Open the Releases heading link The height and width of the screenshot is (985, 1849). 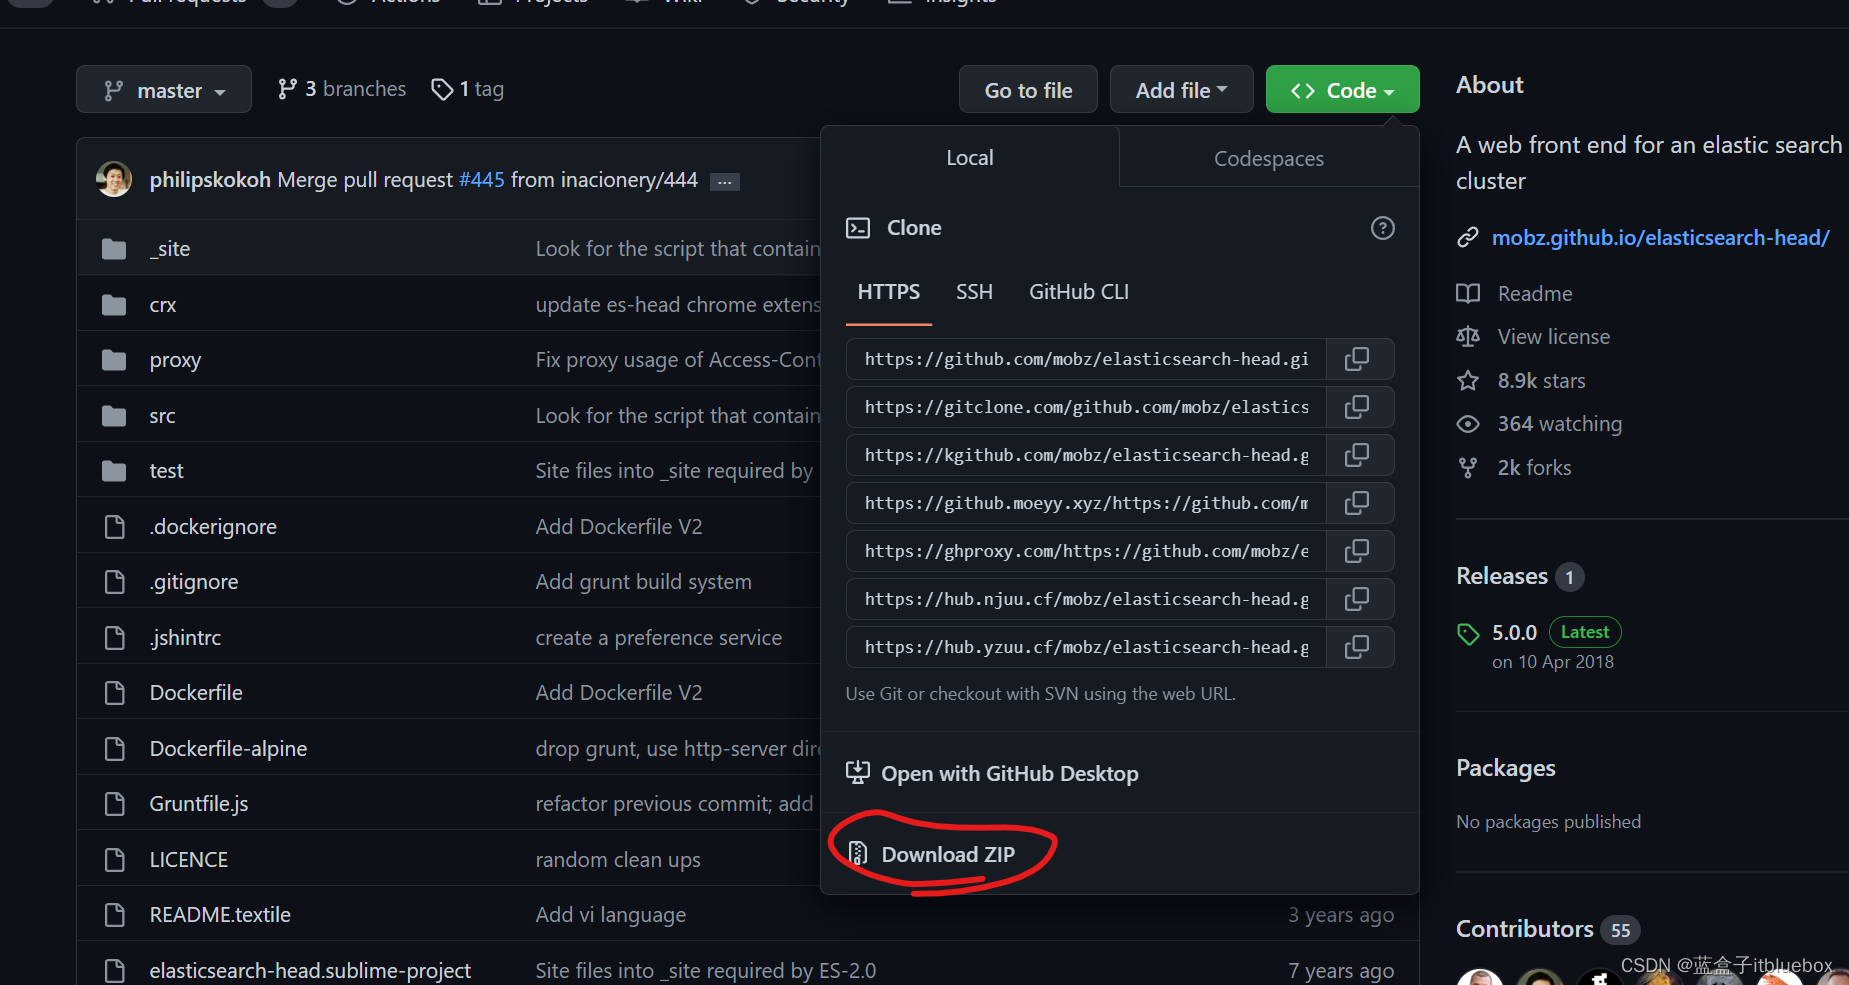point(1502,576)
